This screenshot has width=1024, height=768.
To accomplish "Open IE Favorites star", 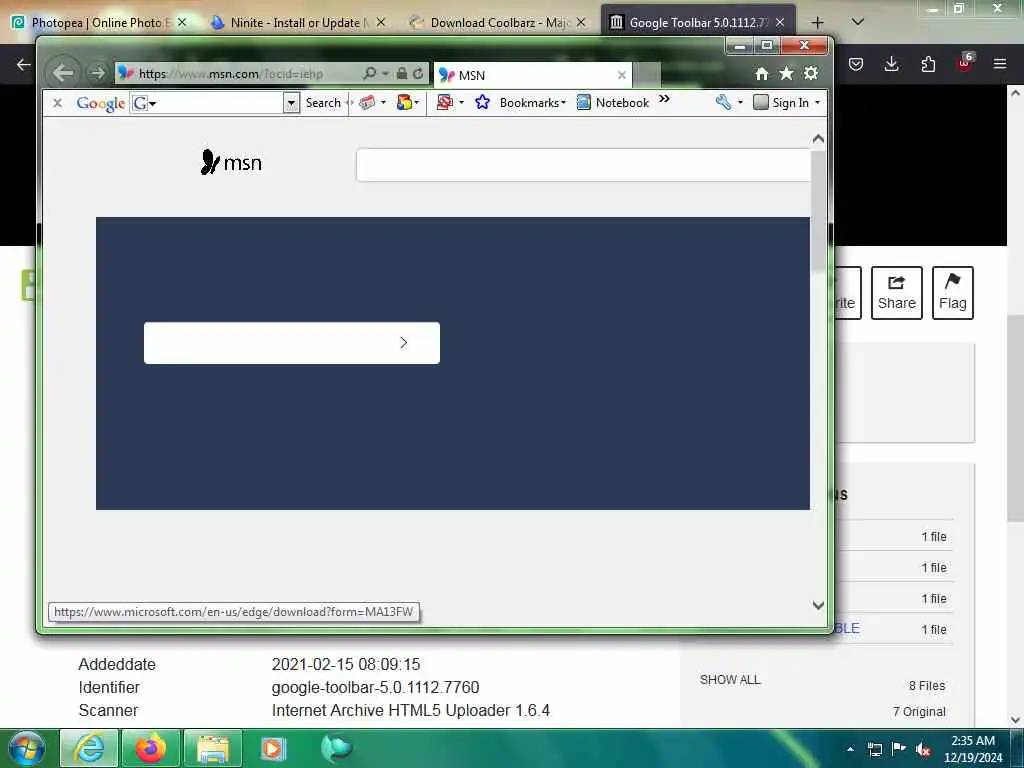I will pos(786,74).
